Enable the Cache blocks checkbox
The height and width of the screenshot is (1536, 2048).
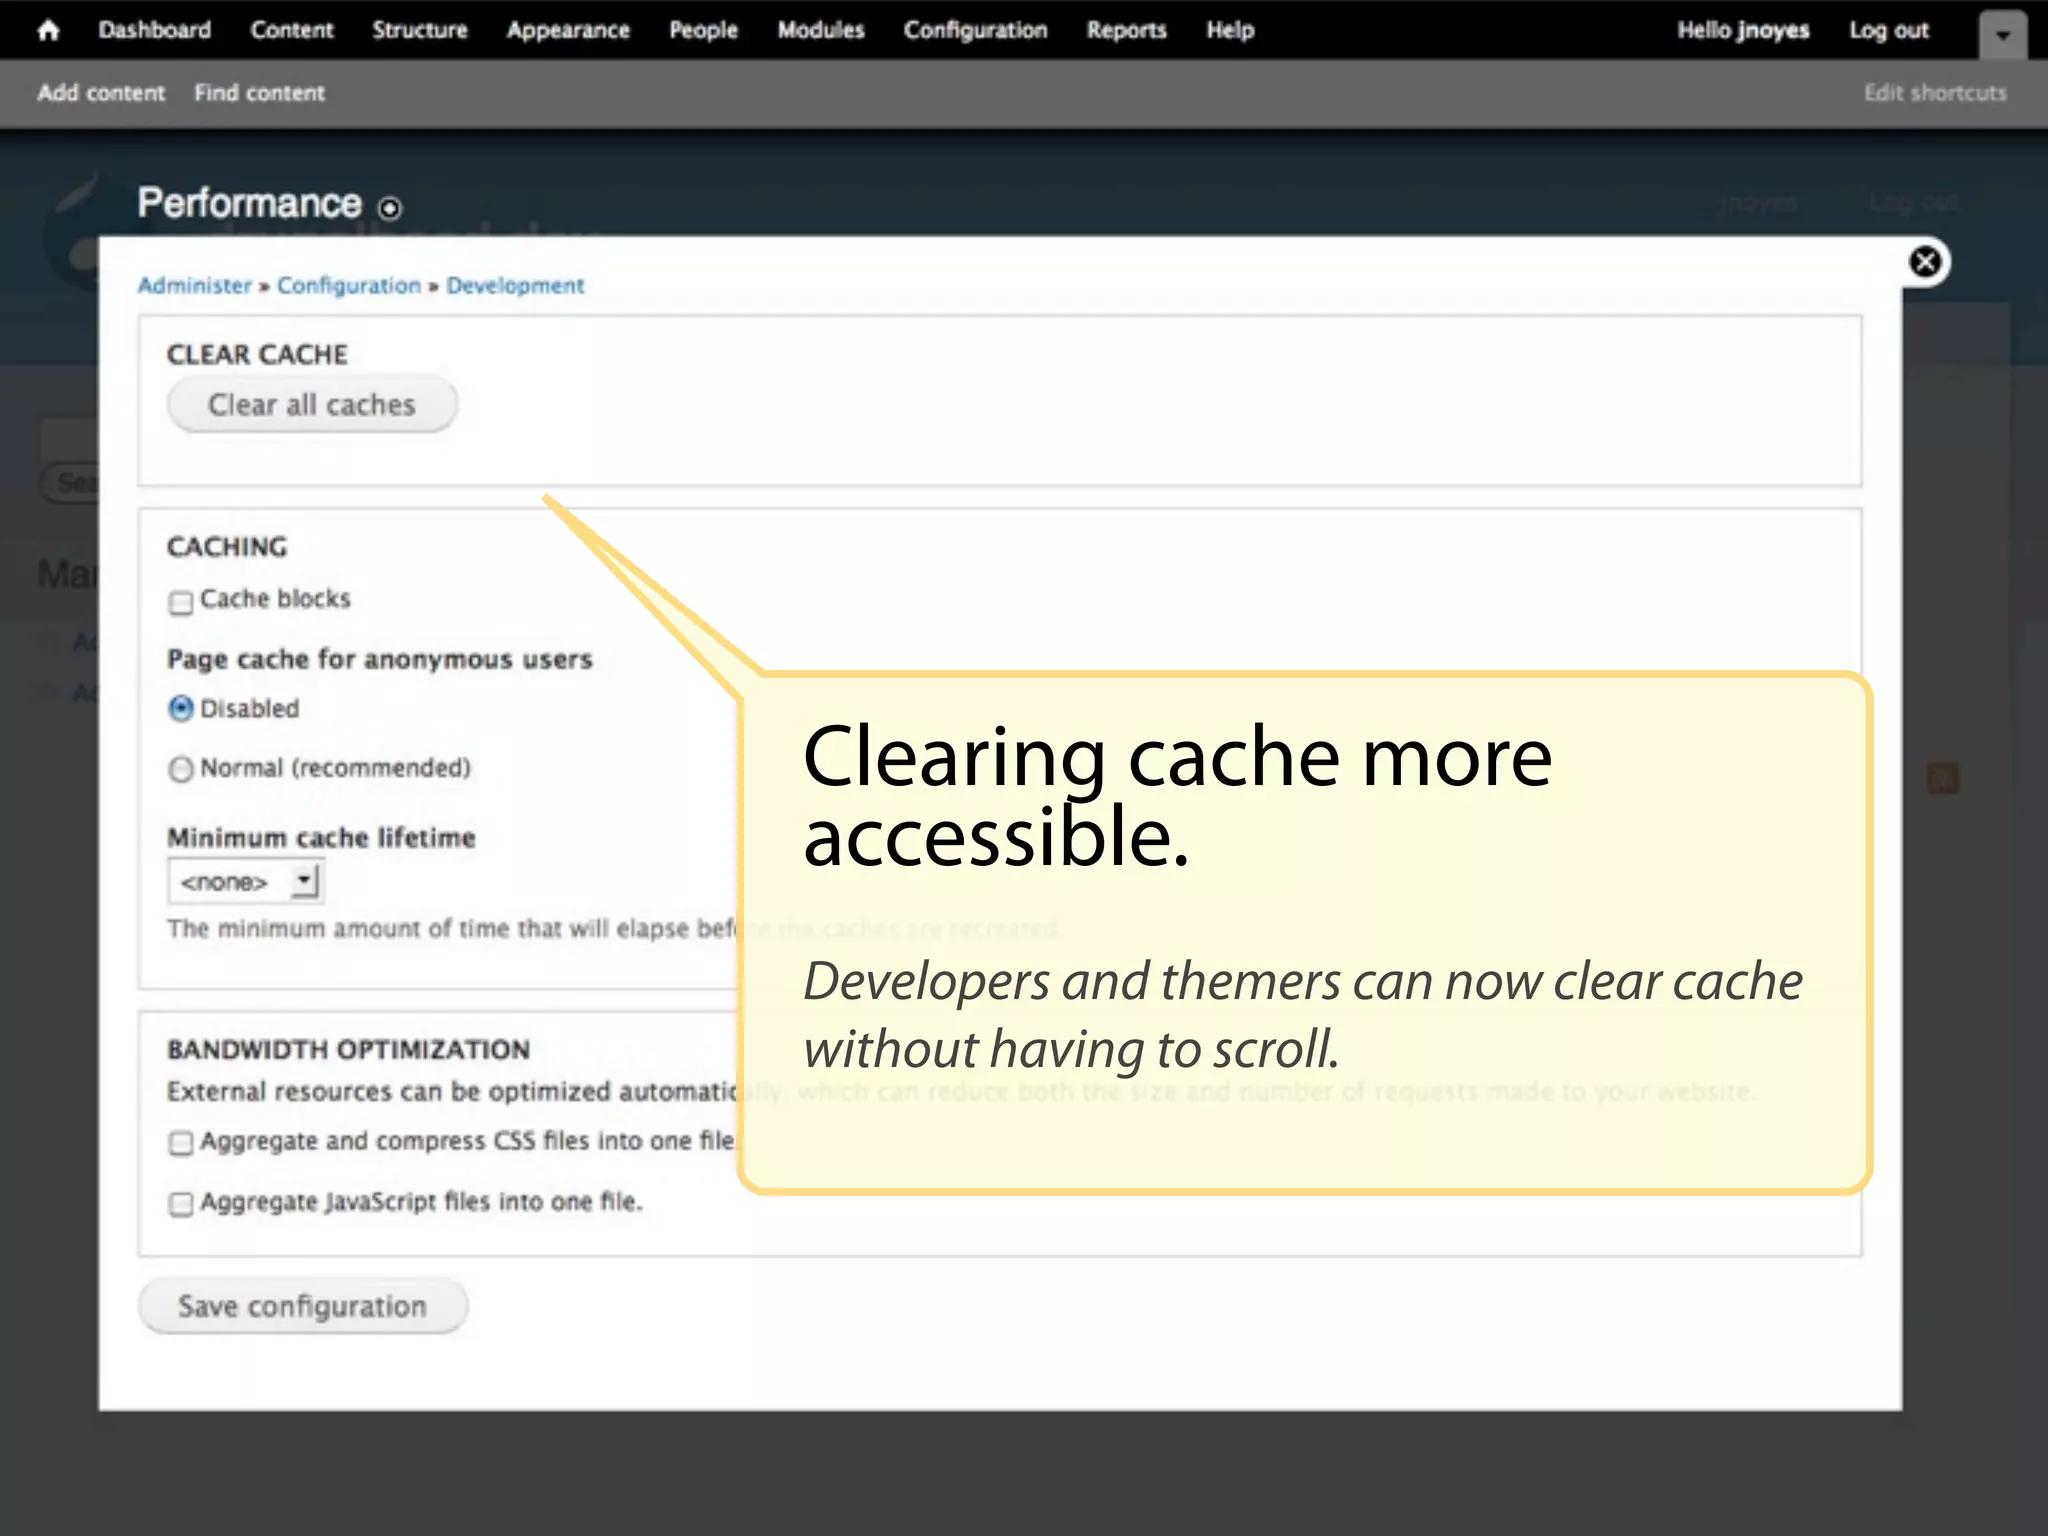[x=181, y=602]
